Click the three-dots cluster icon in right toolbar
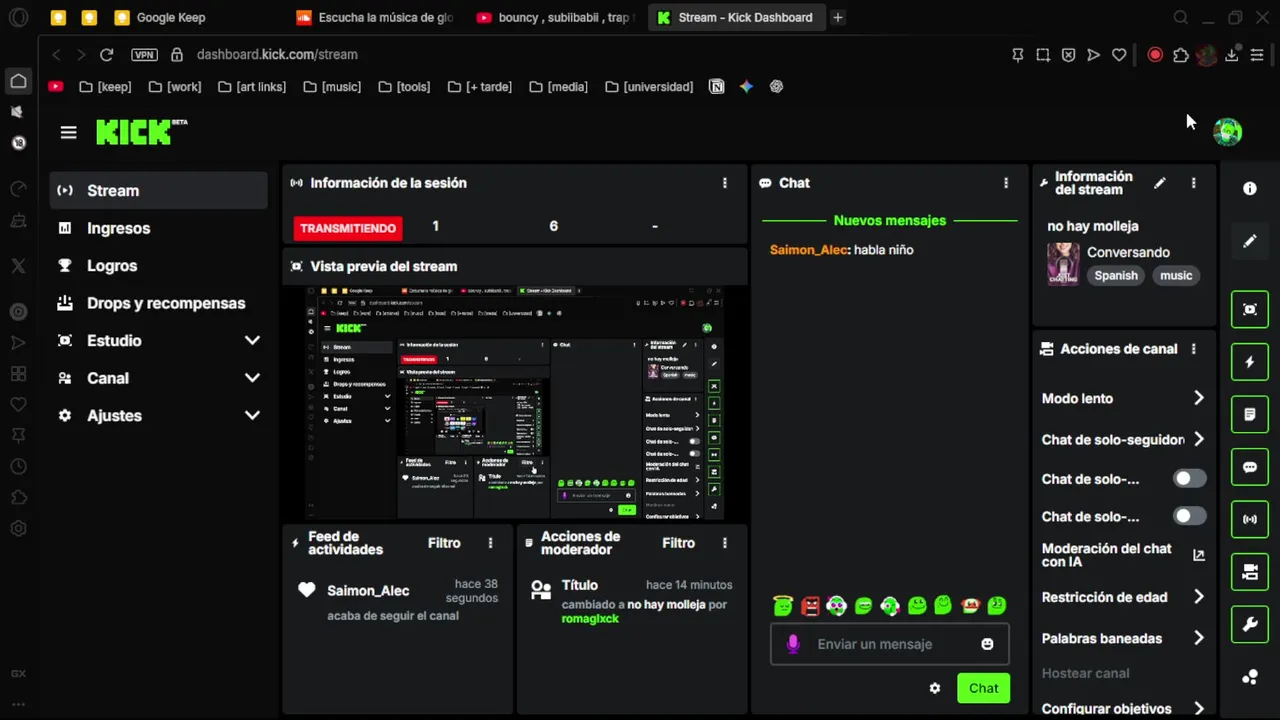This screenshot has width=1280, height=720. click(x=1250, y=677)
